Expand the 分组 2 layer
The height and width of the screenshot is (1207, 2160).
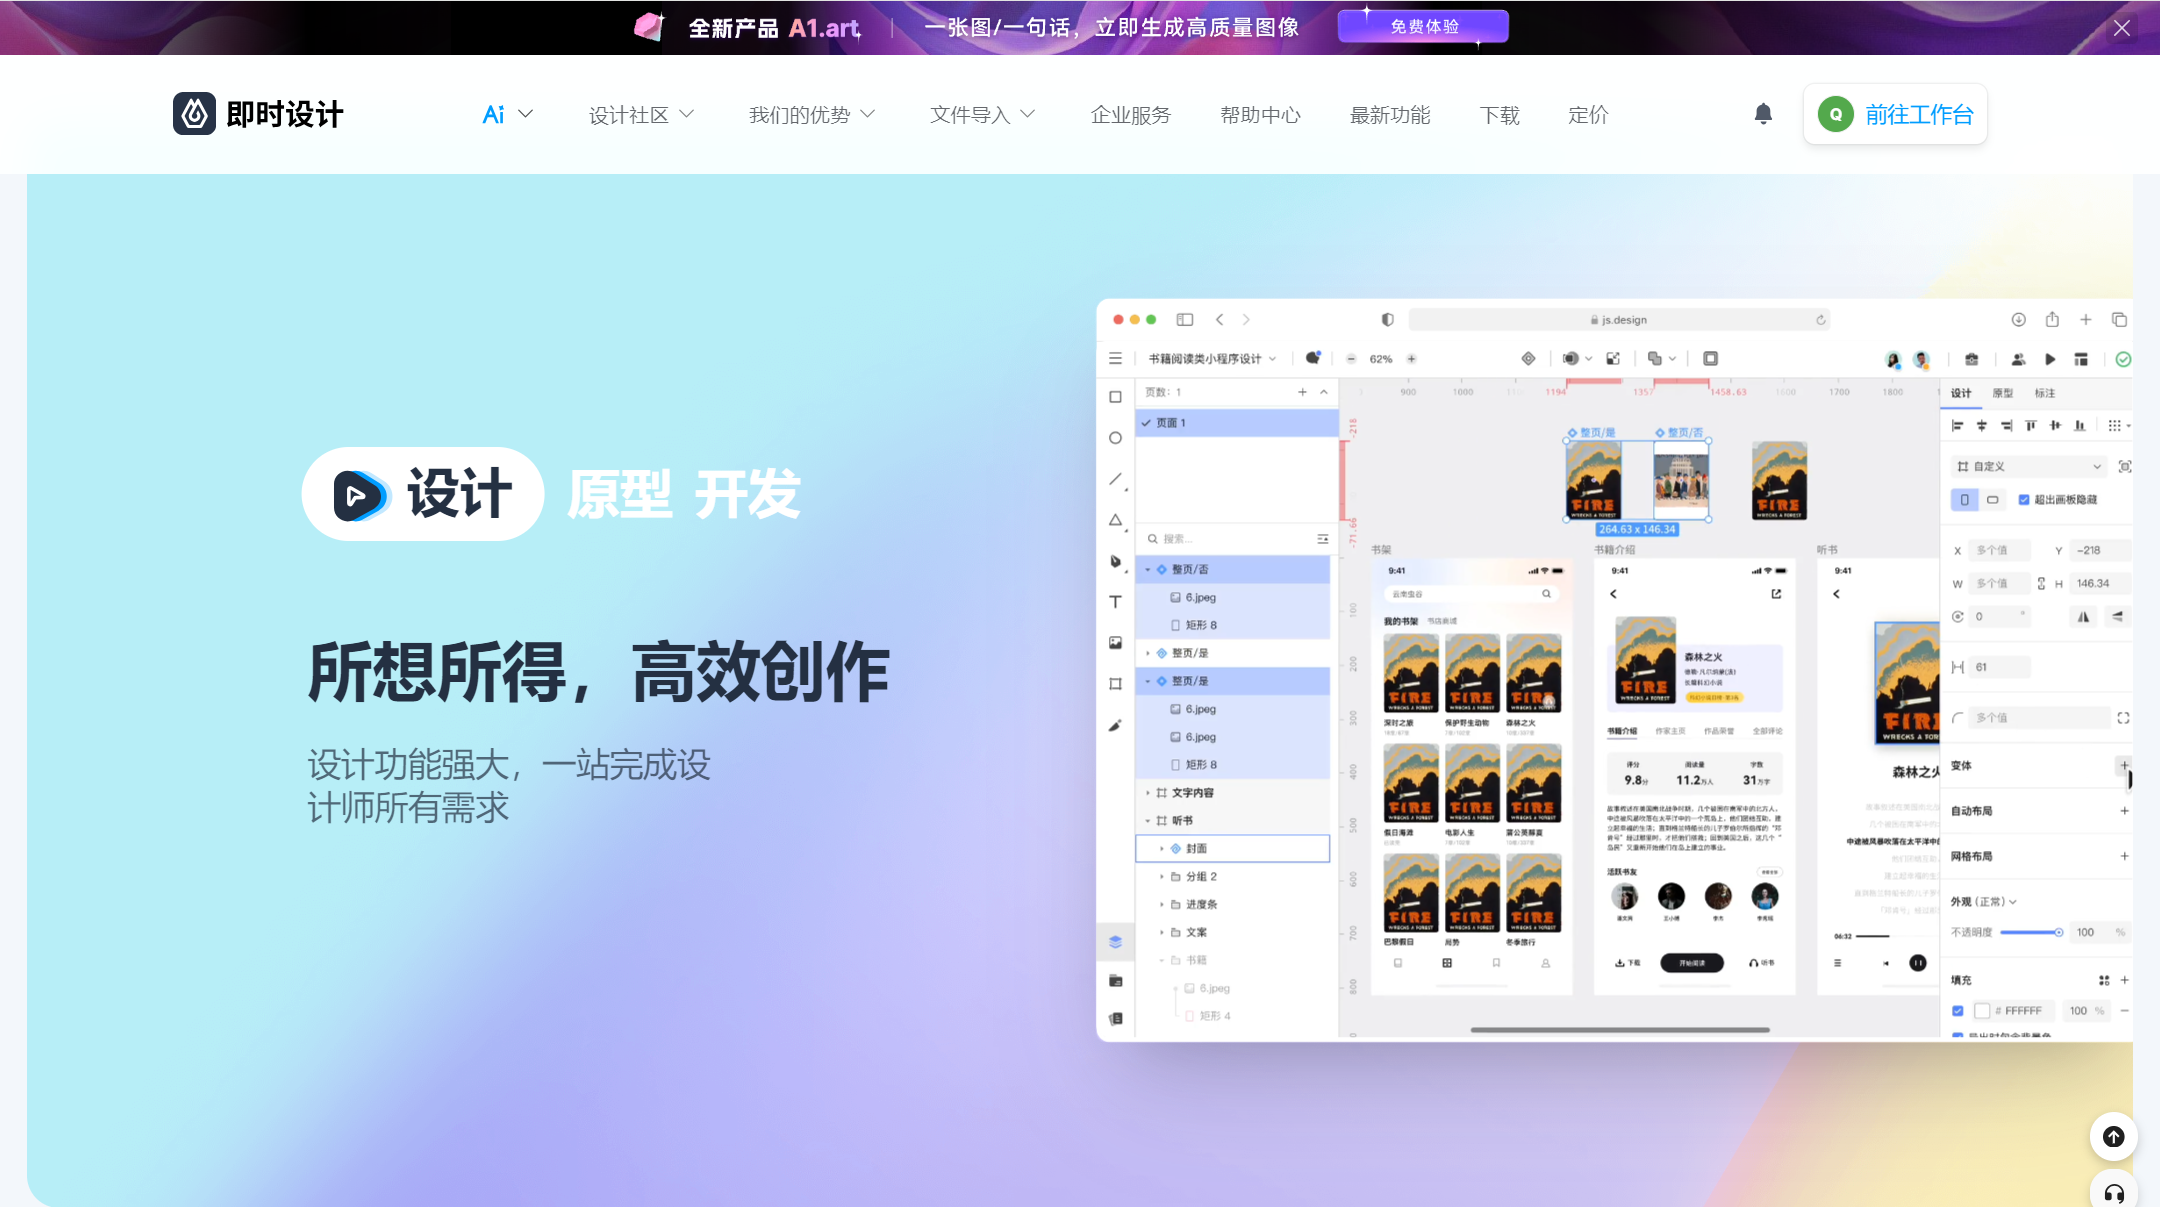[x=1161, y=877]
